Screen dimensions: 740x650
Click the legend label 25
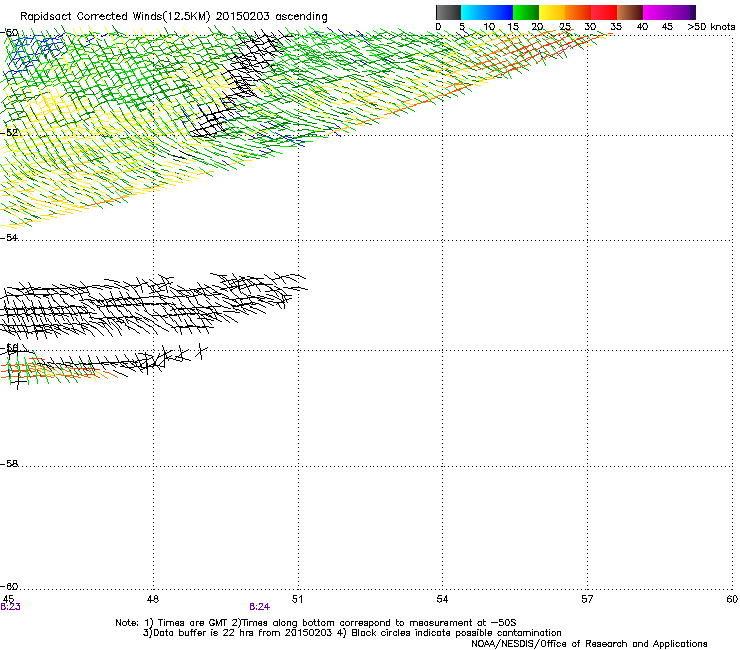565,27
